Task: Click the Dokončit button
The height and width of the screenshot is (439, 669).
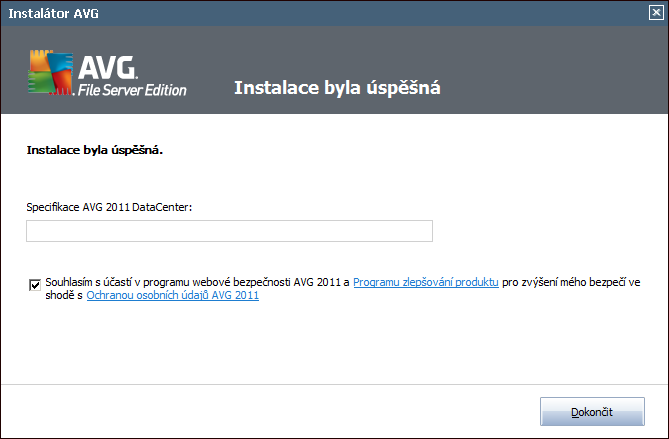Action: point(592,412)
